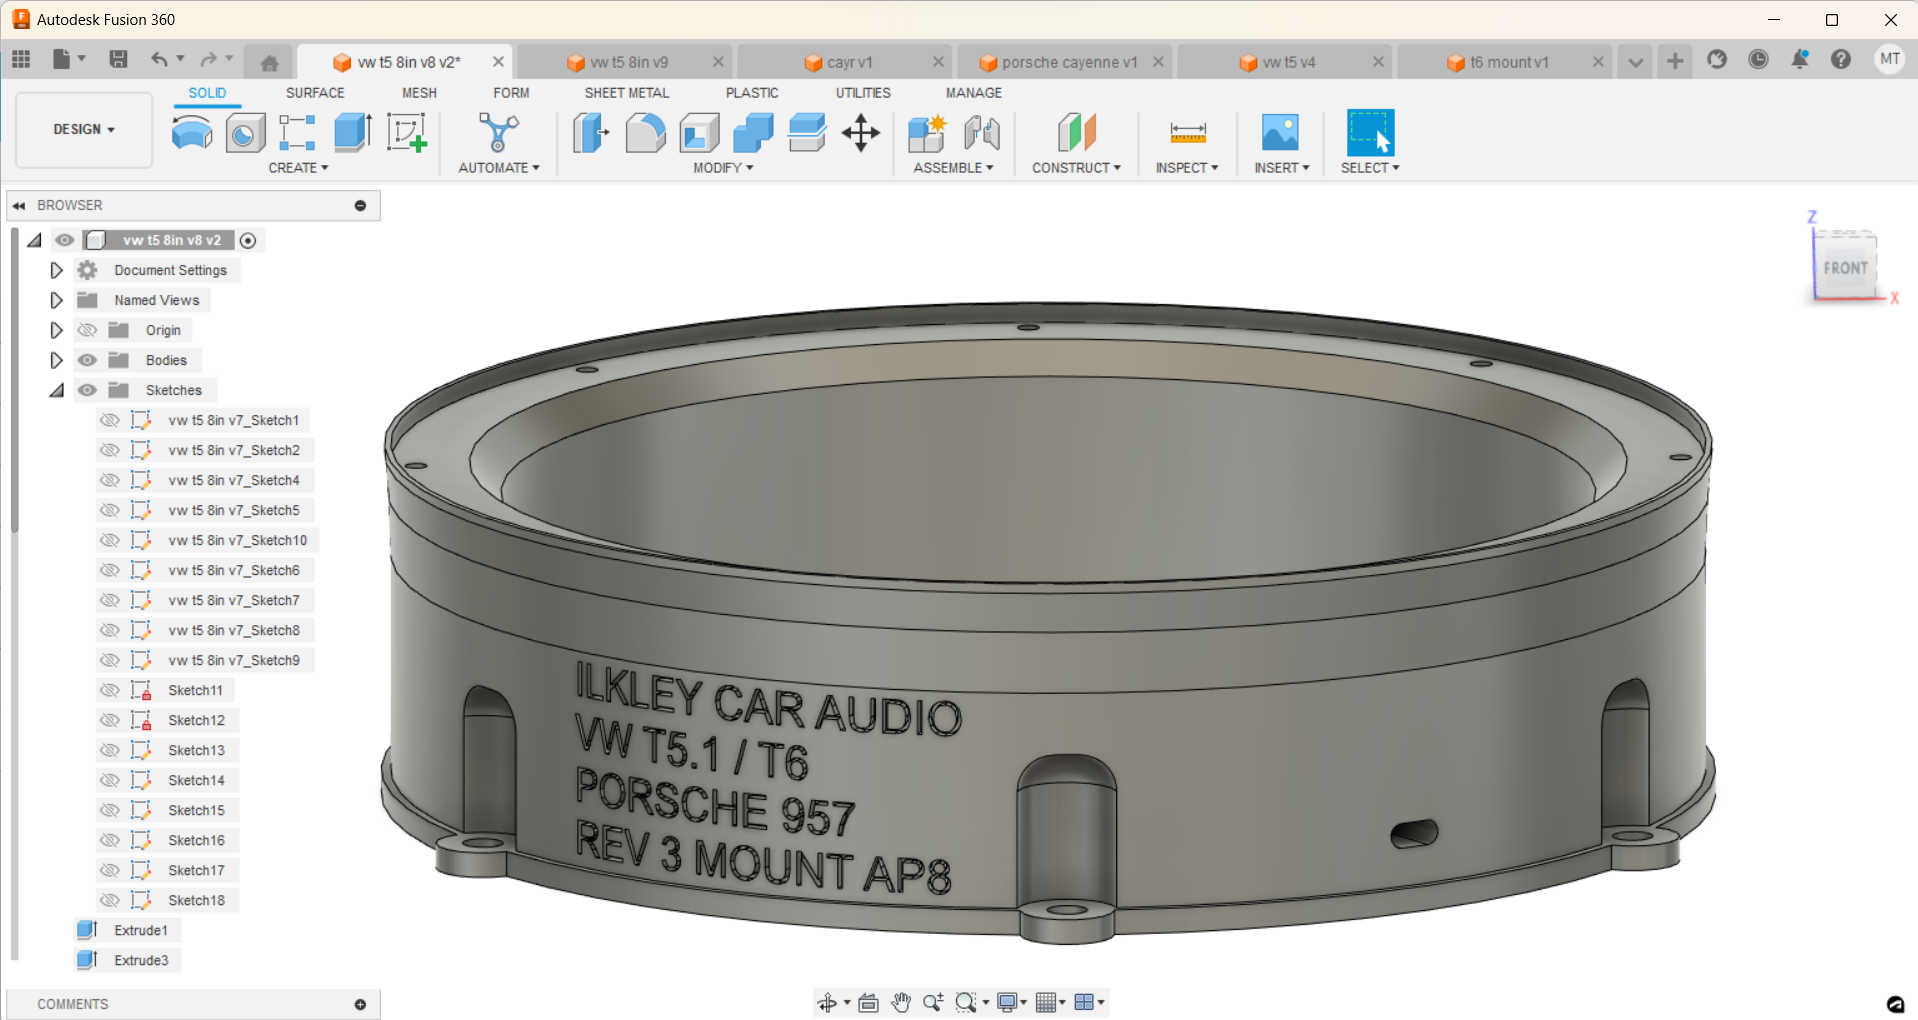The image size is (1918, 1020).
Task: Click the Pan hand tool in navigation bar
Action: (x=901, y=1002)
